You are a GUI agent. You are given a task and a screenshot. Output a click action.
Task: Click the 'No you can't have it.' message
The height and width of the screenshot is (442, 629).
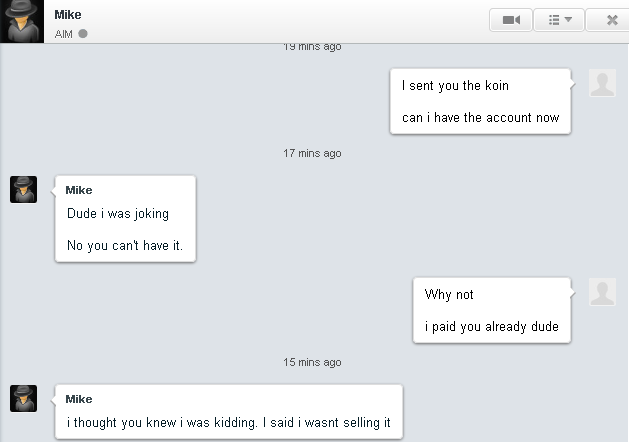tap(125, 245)
